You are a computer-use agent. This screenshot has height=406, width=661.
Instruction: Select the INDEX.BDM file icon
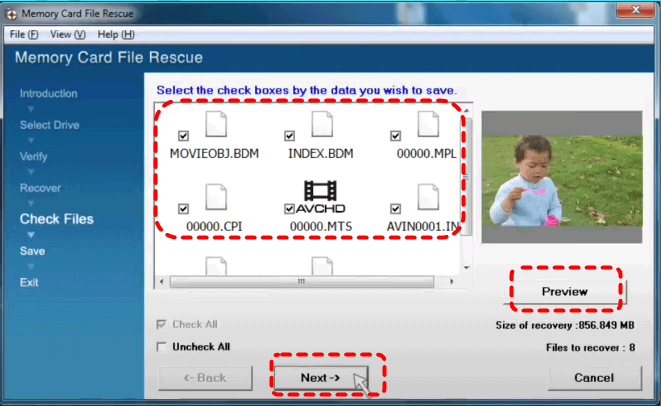[320, 127]
